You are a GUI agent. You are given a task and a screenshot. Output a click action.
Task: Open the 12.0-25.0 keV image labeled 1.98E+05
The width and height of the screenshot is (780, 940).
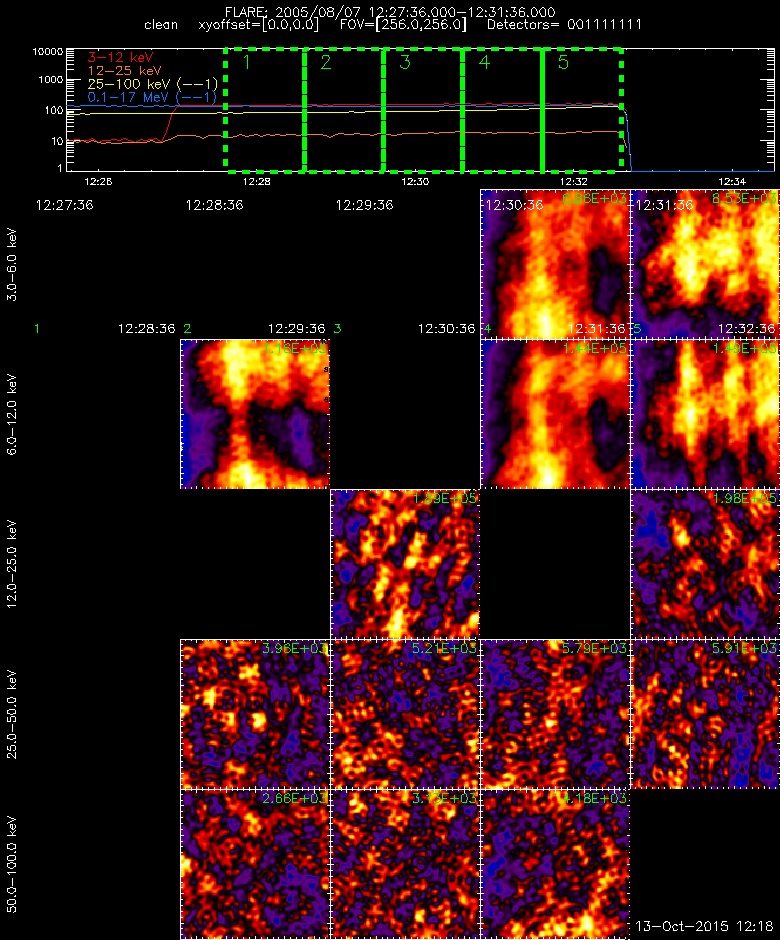(x=705, y=564)
